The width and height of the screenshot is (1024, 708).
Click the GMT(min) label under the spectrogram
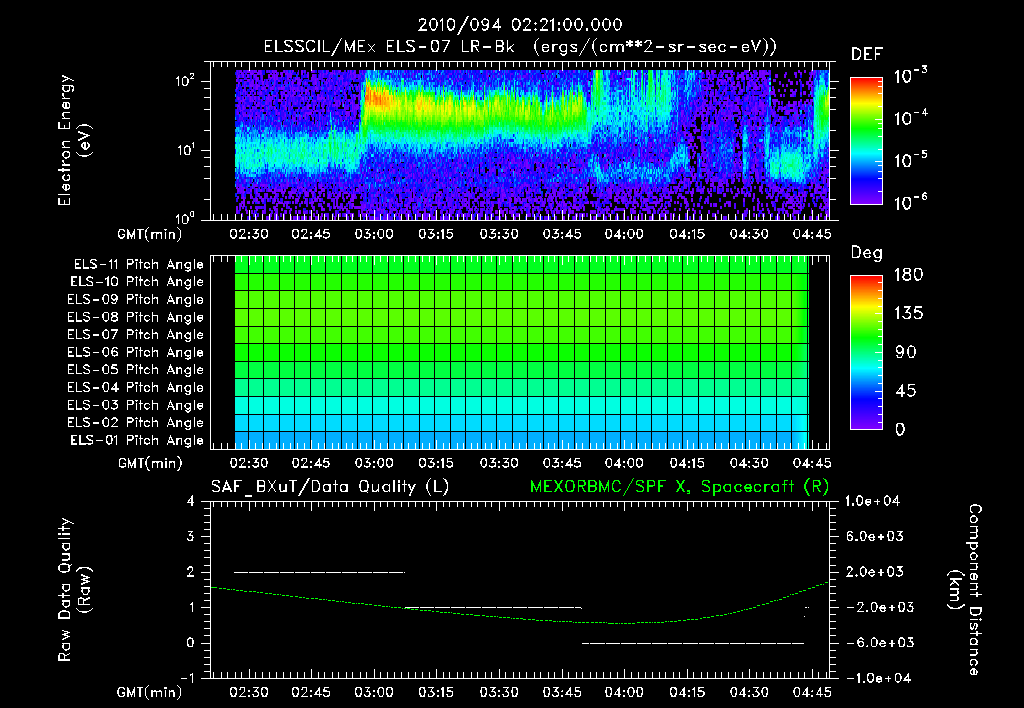point(150,234)
